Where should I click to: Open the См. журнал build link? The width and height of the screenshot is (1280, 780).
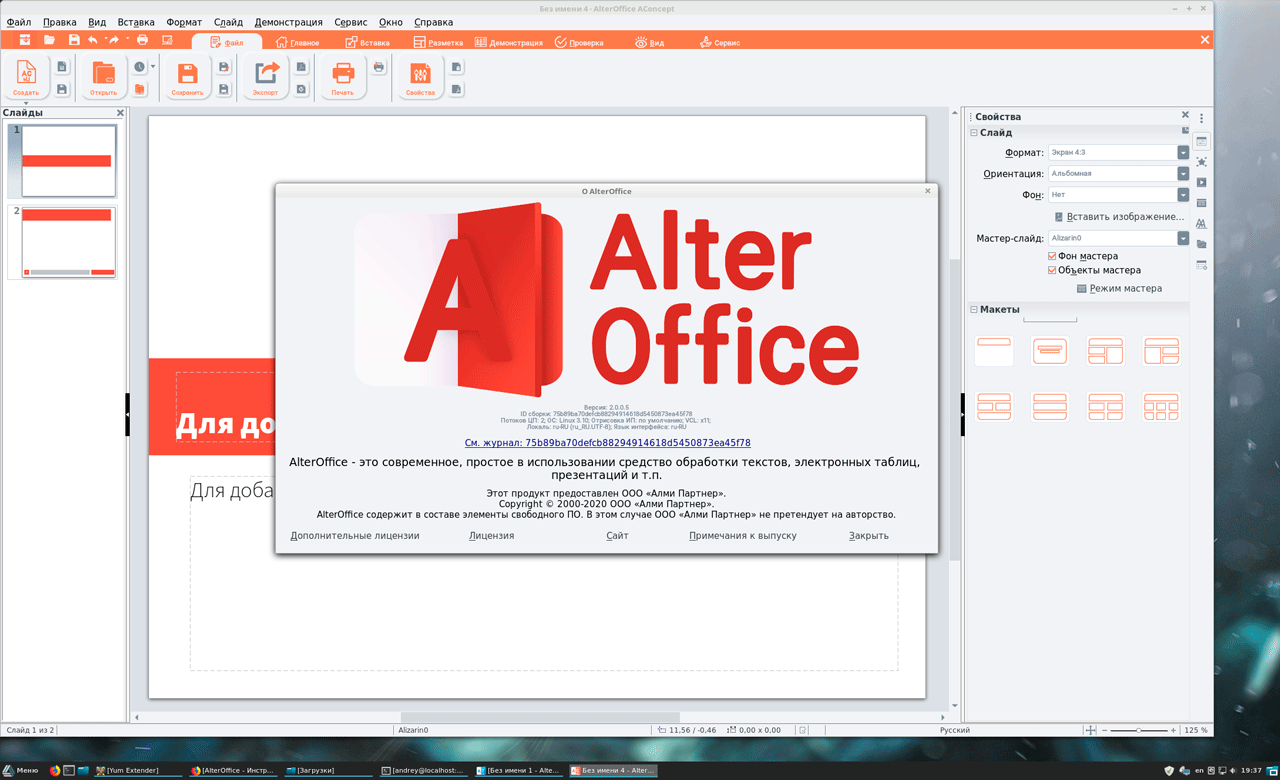[607, 443]
